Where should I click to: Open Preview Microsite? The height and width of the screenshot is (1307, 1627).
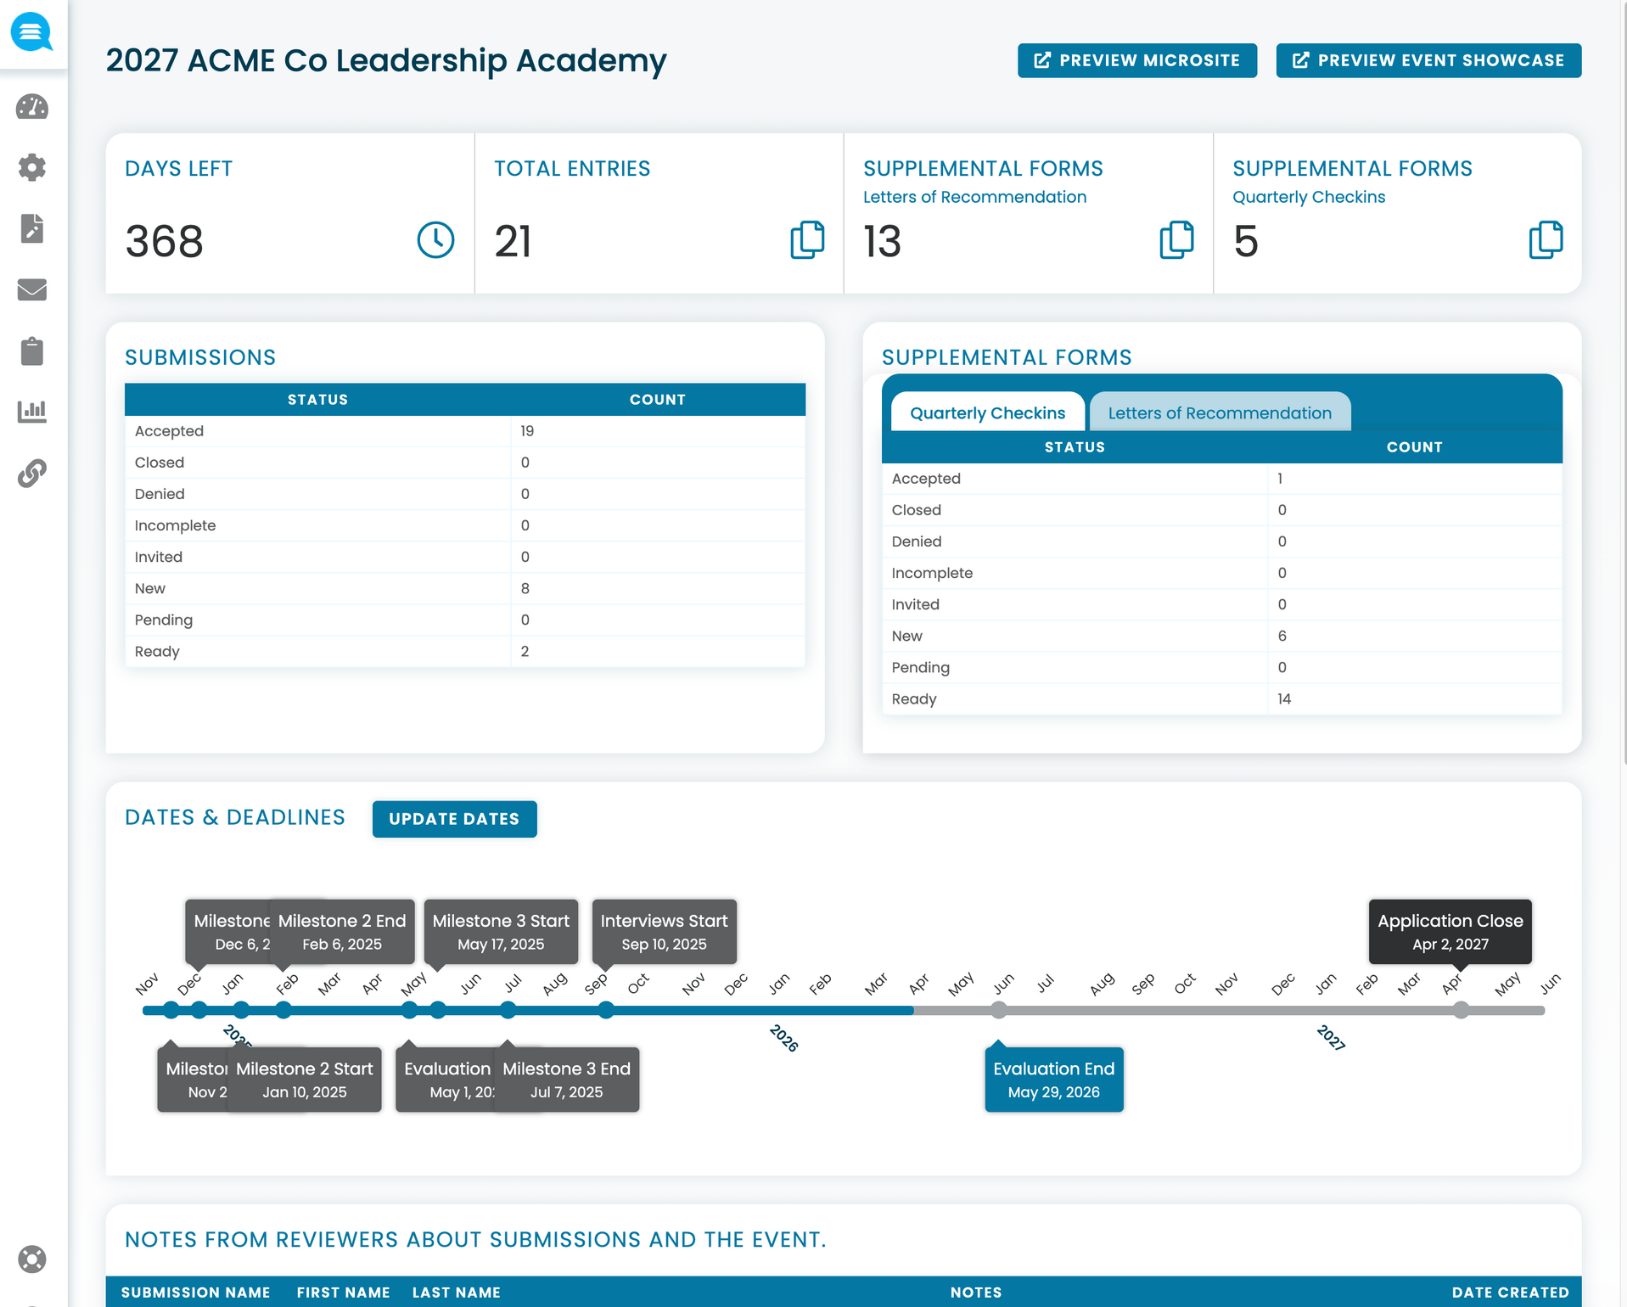(1136, 60)
